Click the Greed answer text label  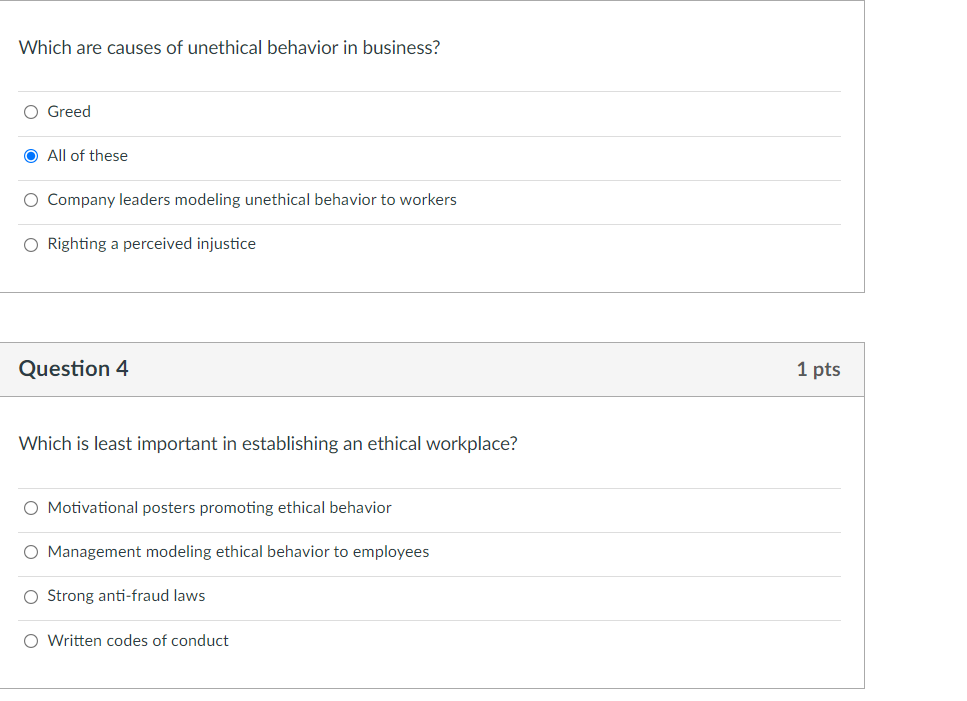69,111
